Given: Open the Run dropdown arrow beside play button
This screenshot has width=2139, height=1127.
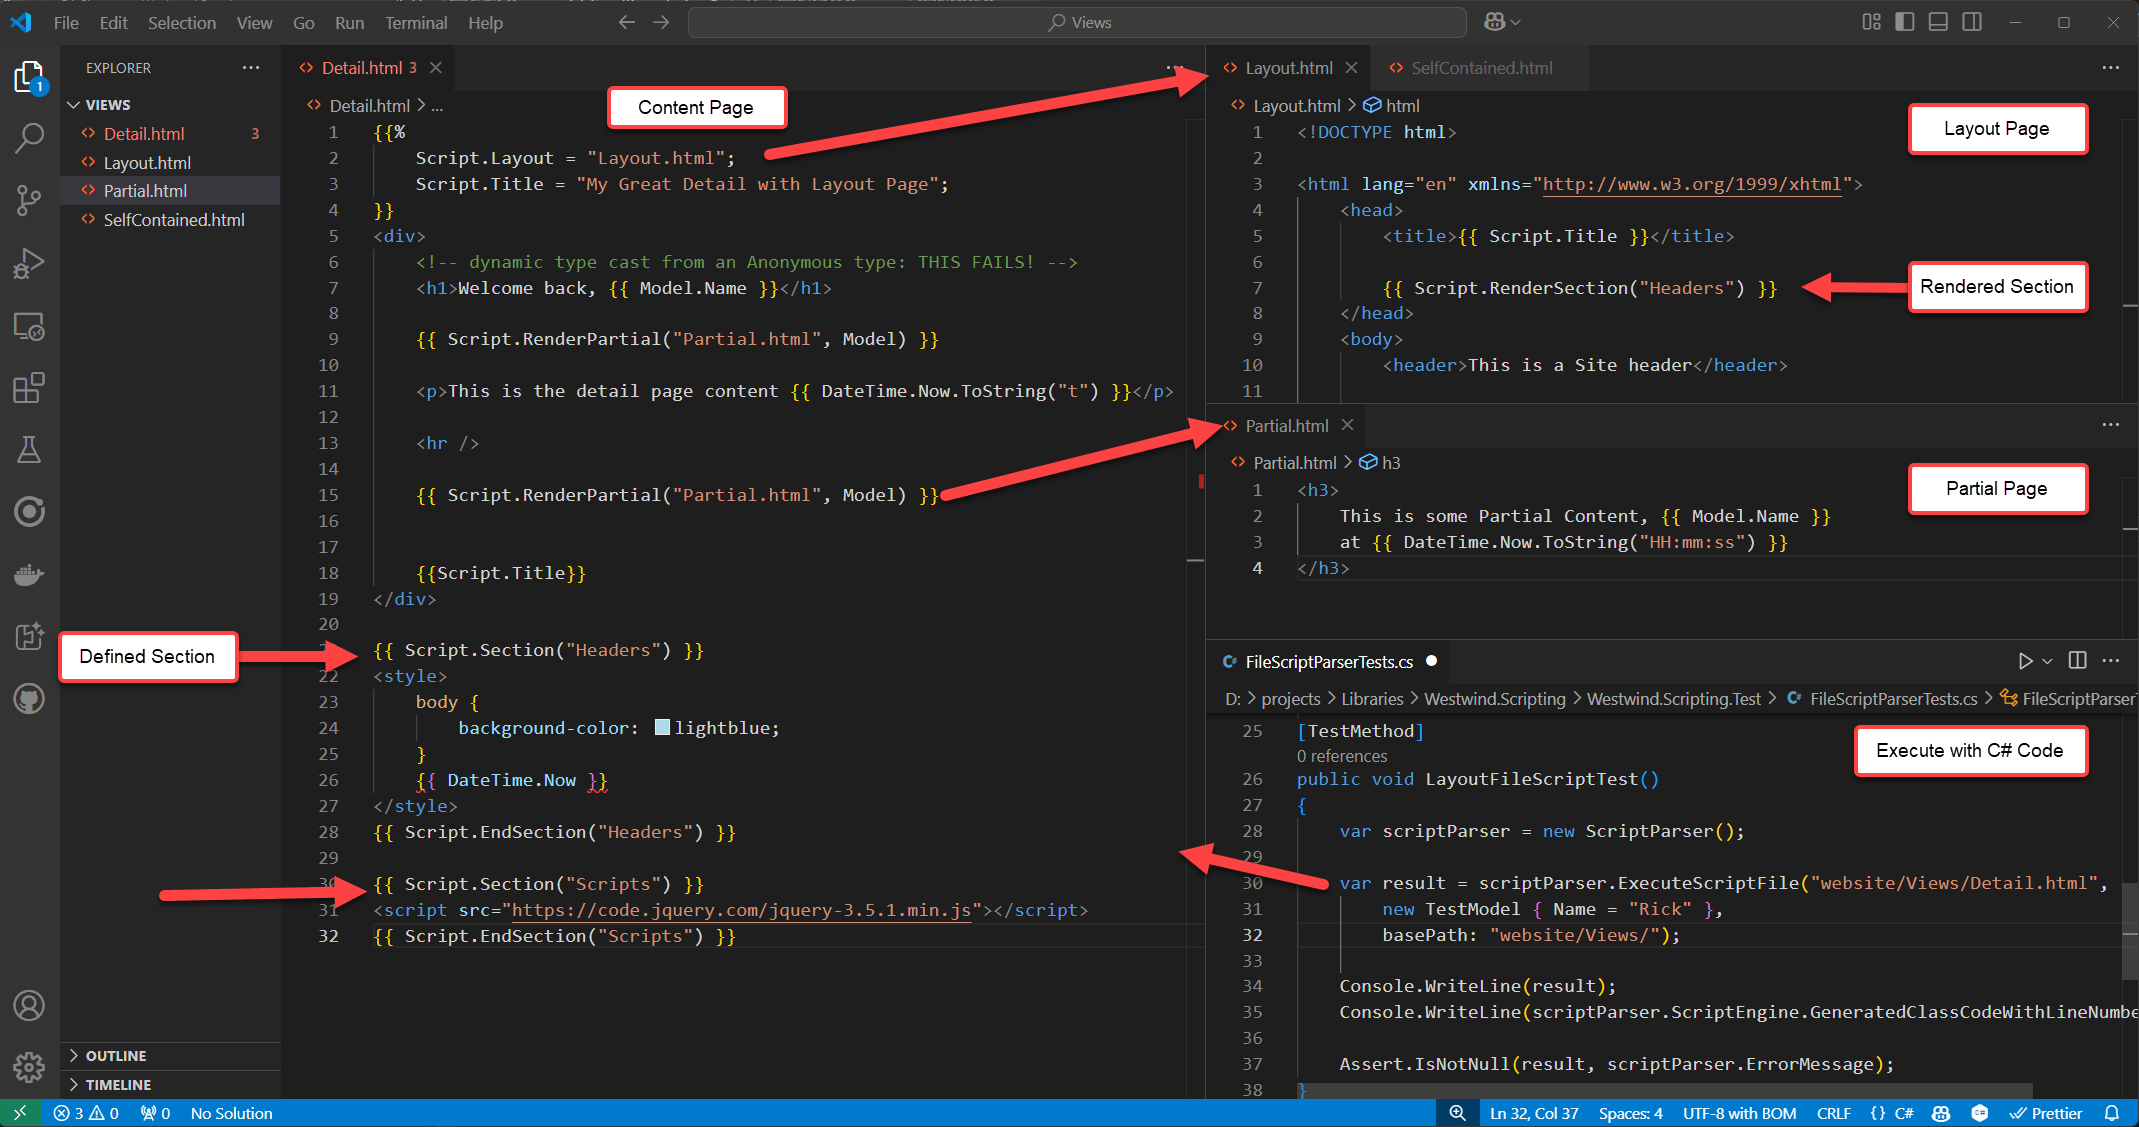Looking at the screenshot, I should tap(2048, 661).
